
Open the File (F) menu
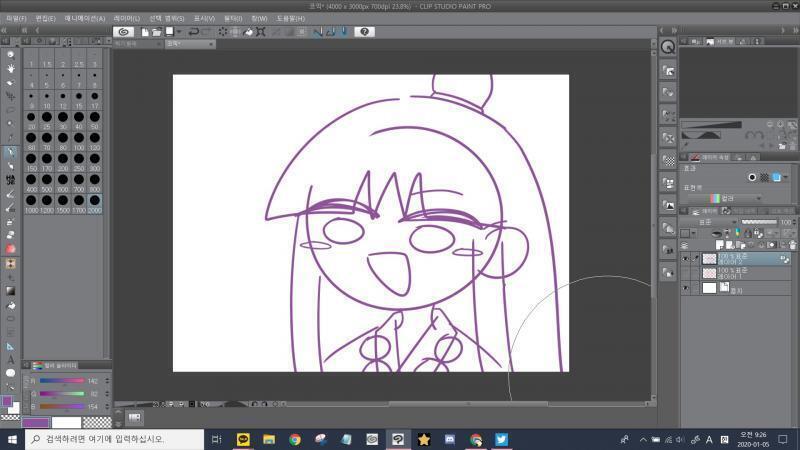16,18
